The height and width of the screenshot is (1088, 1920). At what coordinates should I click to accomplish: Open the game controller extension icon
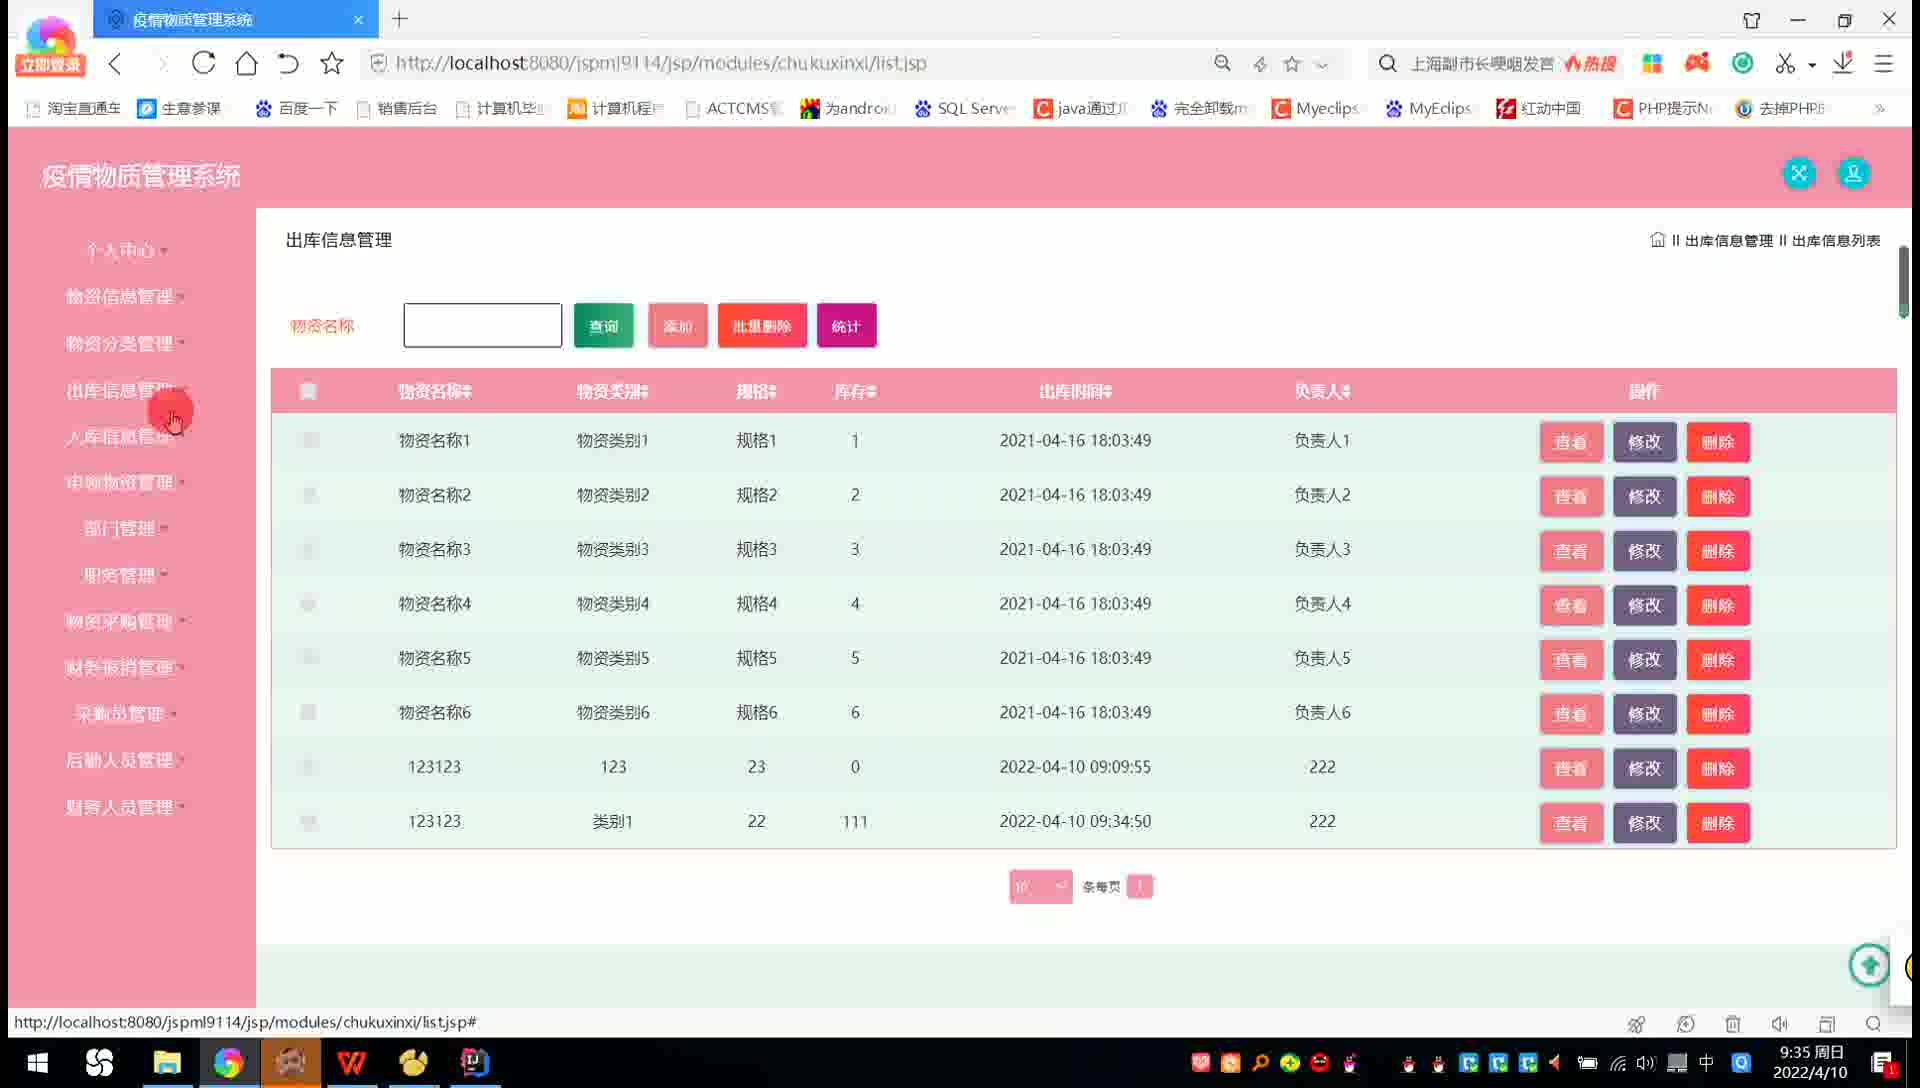(1697, 63)
